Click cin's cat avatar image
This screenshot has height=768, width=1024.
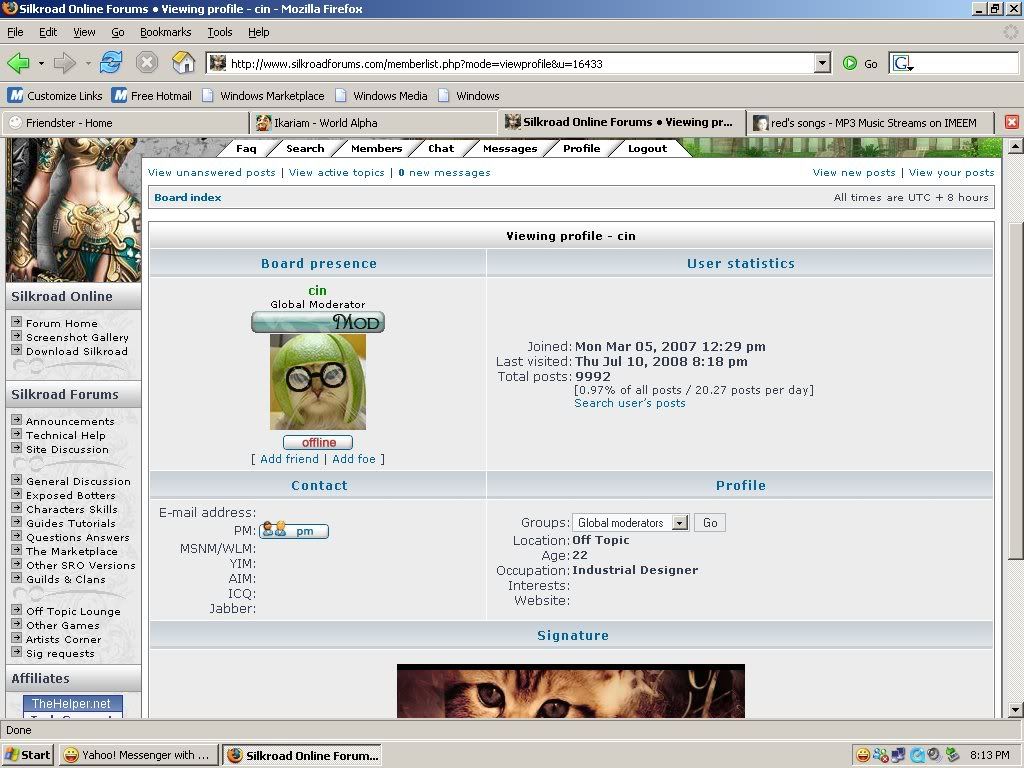(x=317, y=381)
